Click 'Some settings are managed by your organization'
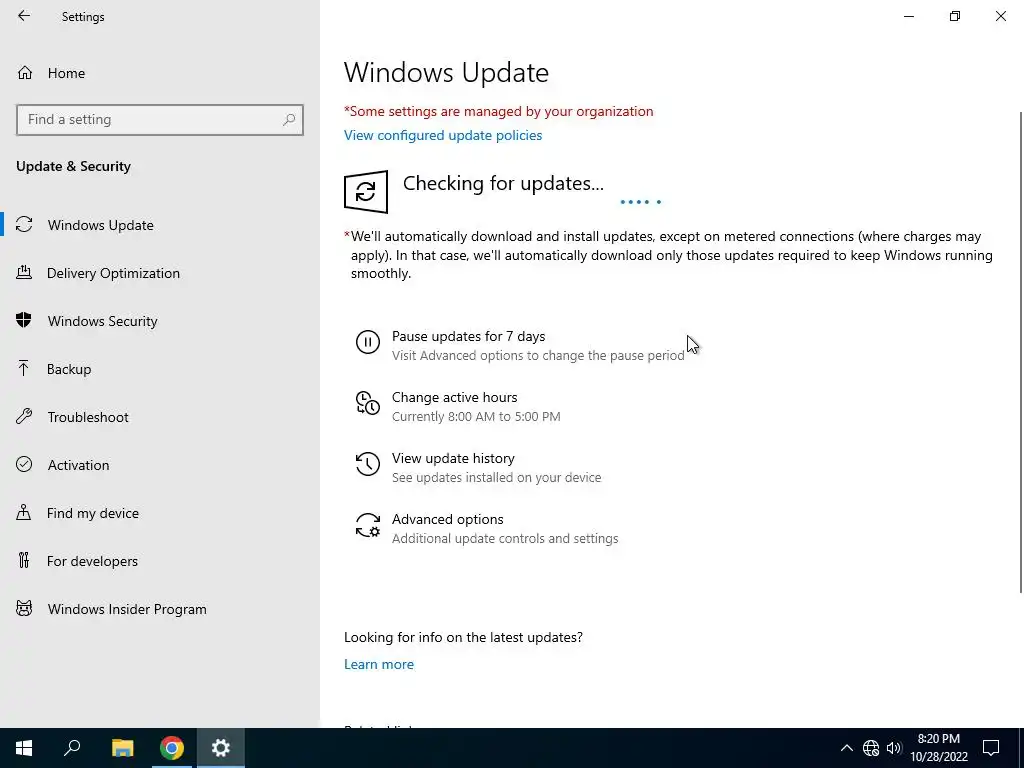This screenshot has width=1024, height=768. click(499, 111)
